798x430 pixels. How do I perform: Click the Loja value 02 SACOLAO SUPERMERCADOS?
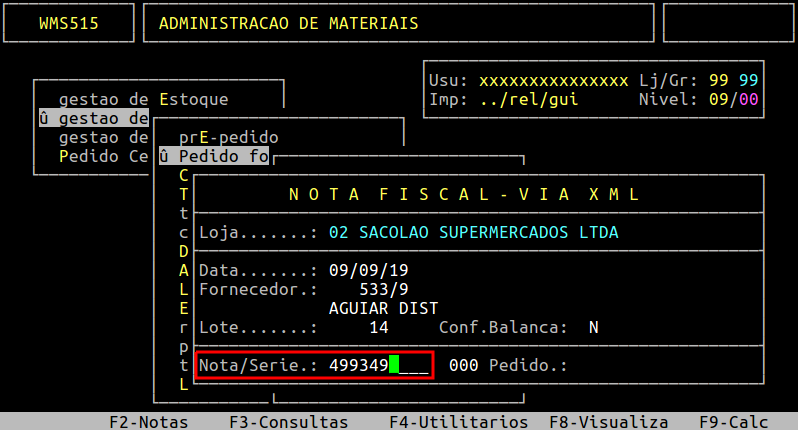[473, 233]
